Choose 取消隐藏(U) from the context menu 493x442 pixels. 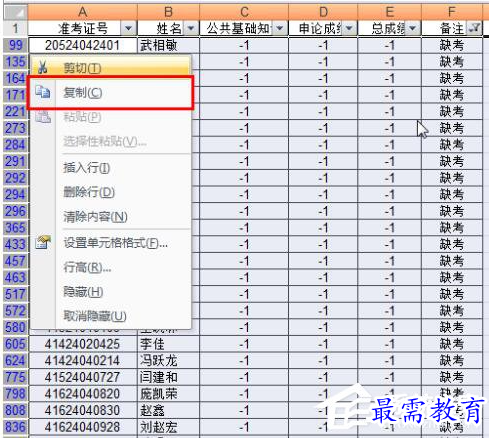coord(111,316)
